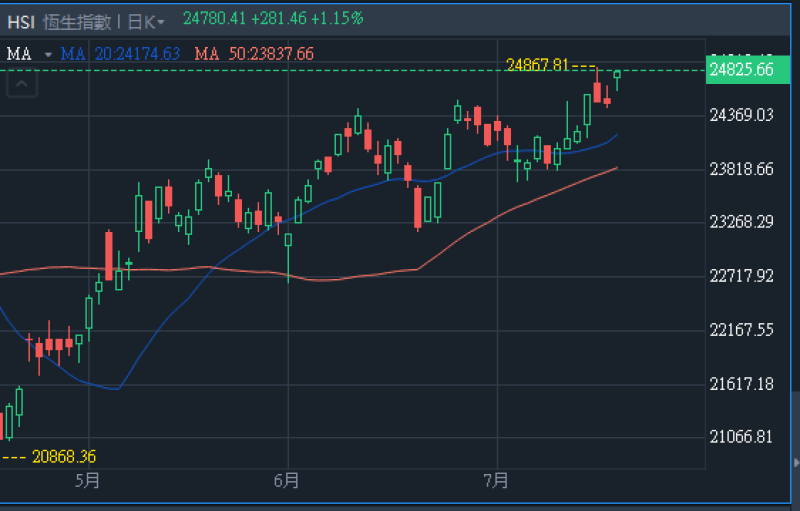
Task: Select the period low label 20868.36
Action: tap(64, 457)
